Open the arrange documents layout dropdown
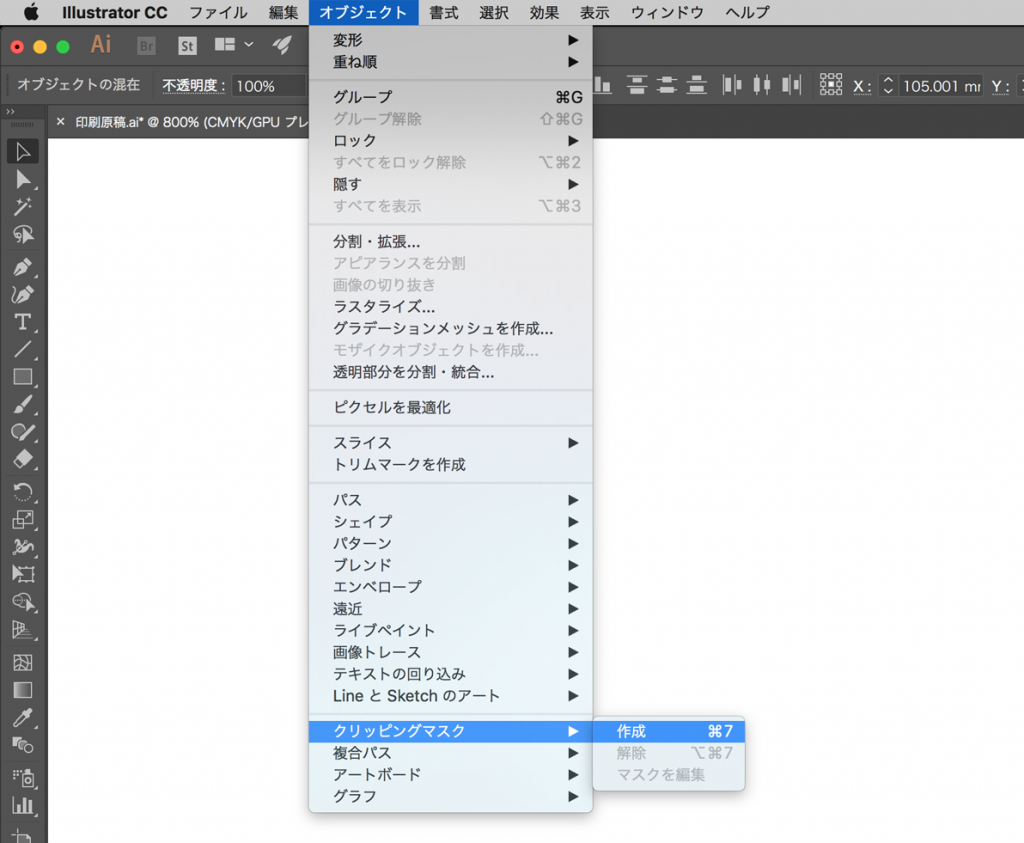Screen dimensions: 1024x843 (234, 44)
